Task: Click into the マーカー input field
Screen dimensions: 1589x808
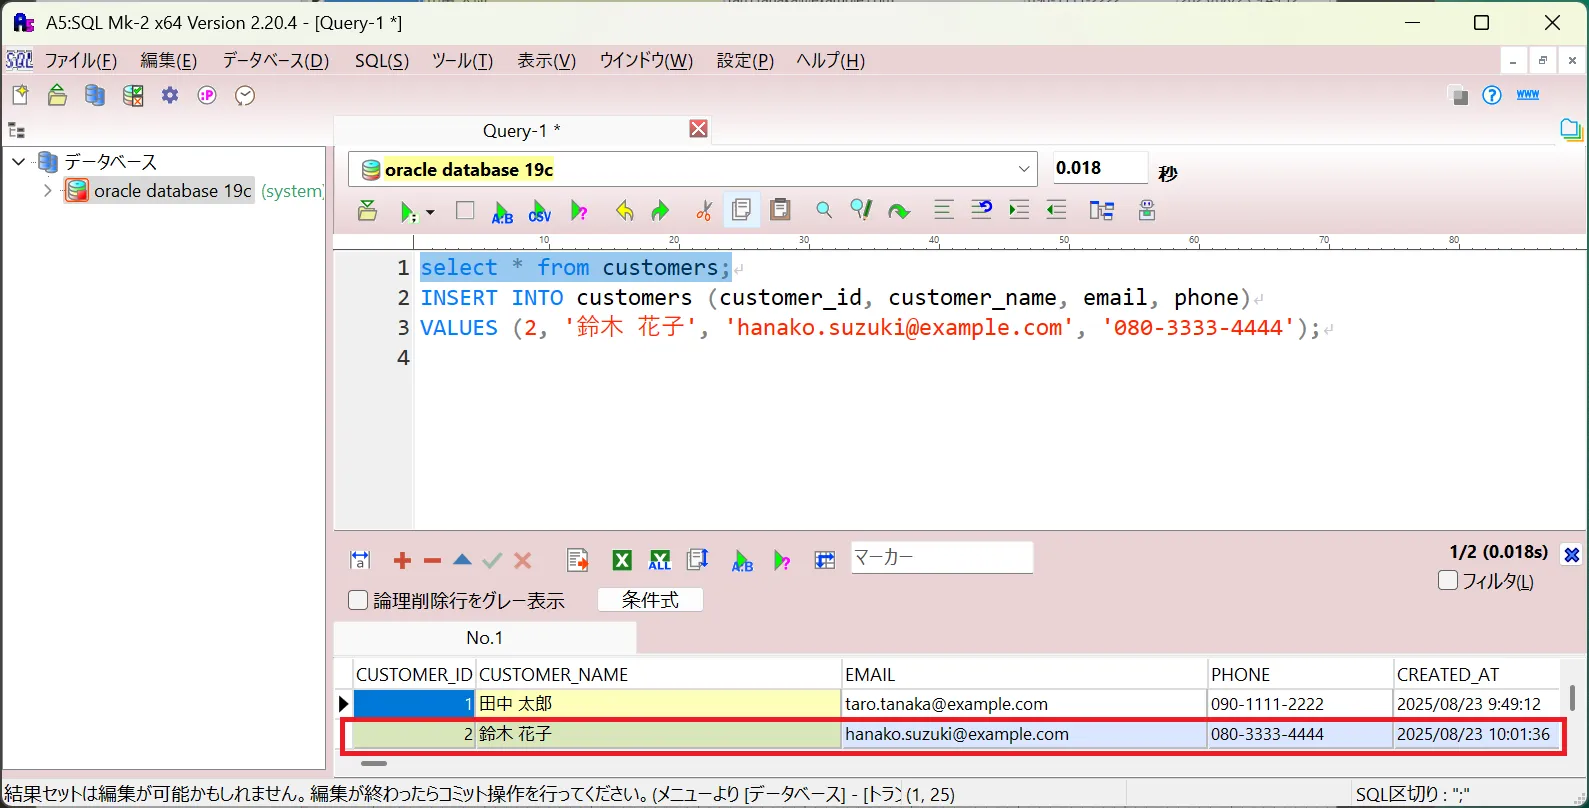Action: [x=941, y=557]
